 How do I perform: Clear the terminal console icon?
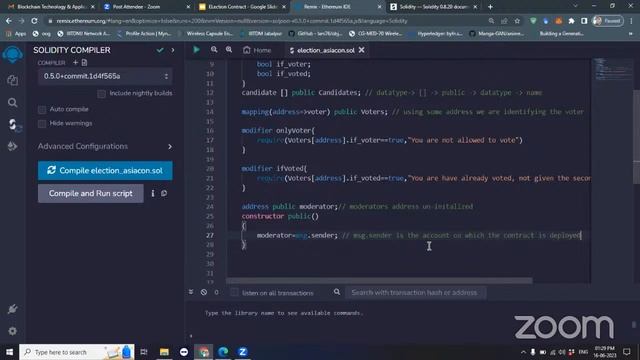point(204,292)
